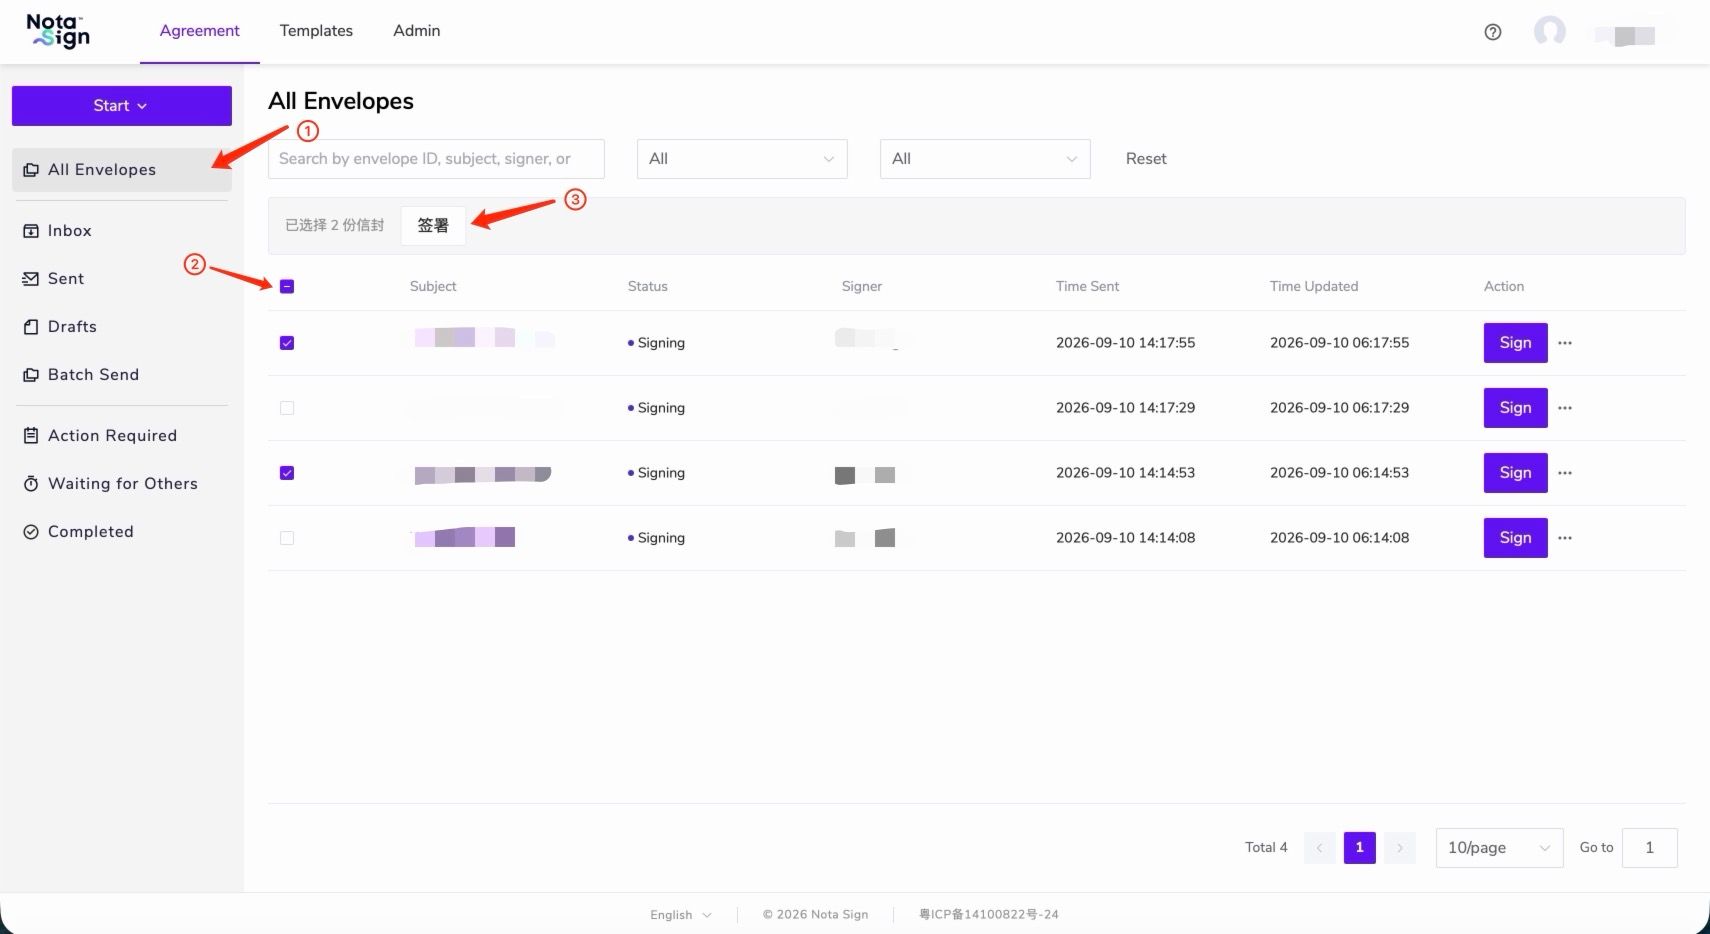Viewport: 1710px width, 934px height.
Task: Click the 签署 batch sign button
Action: click(433, 226)
